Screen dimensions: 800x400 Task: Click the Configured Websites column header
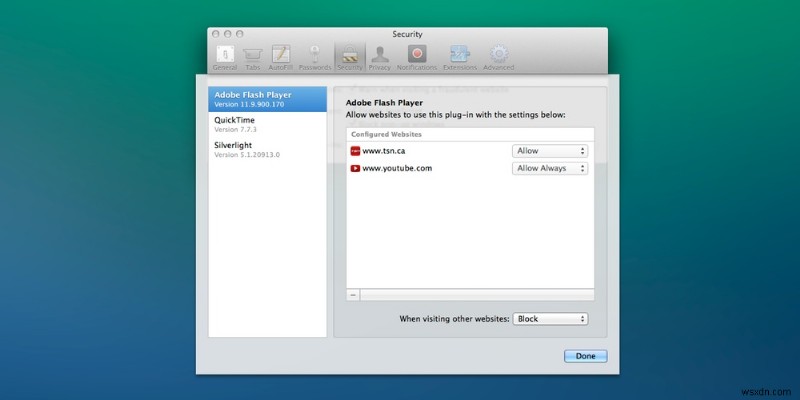(470, 135)
